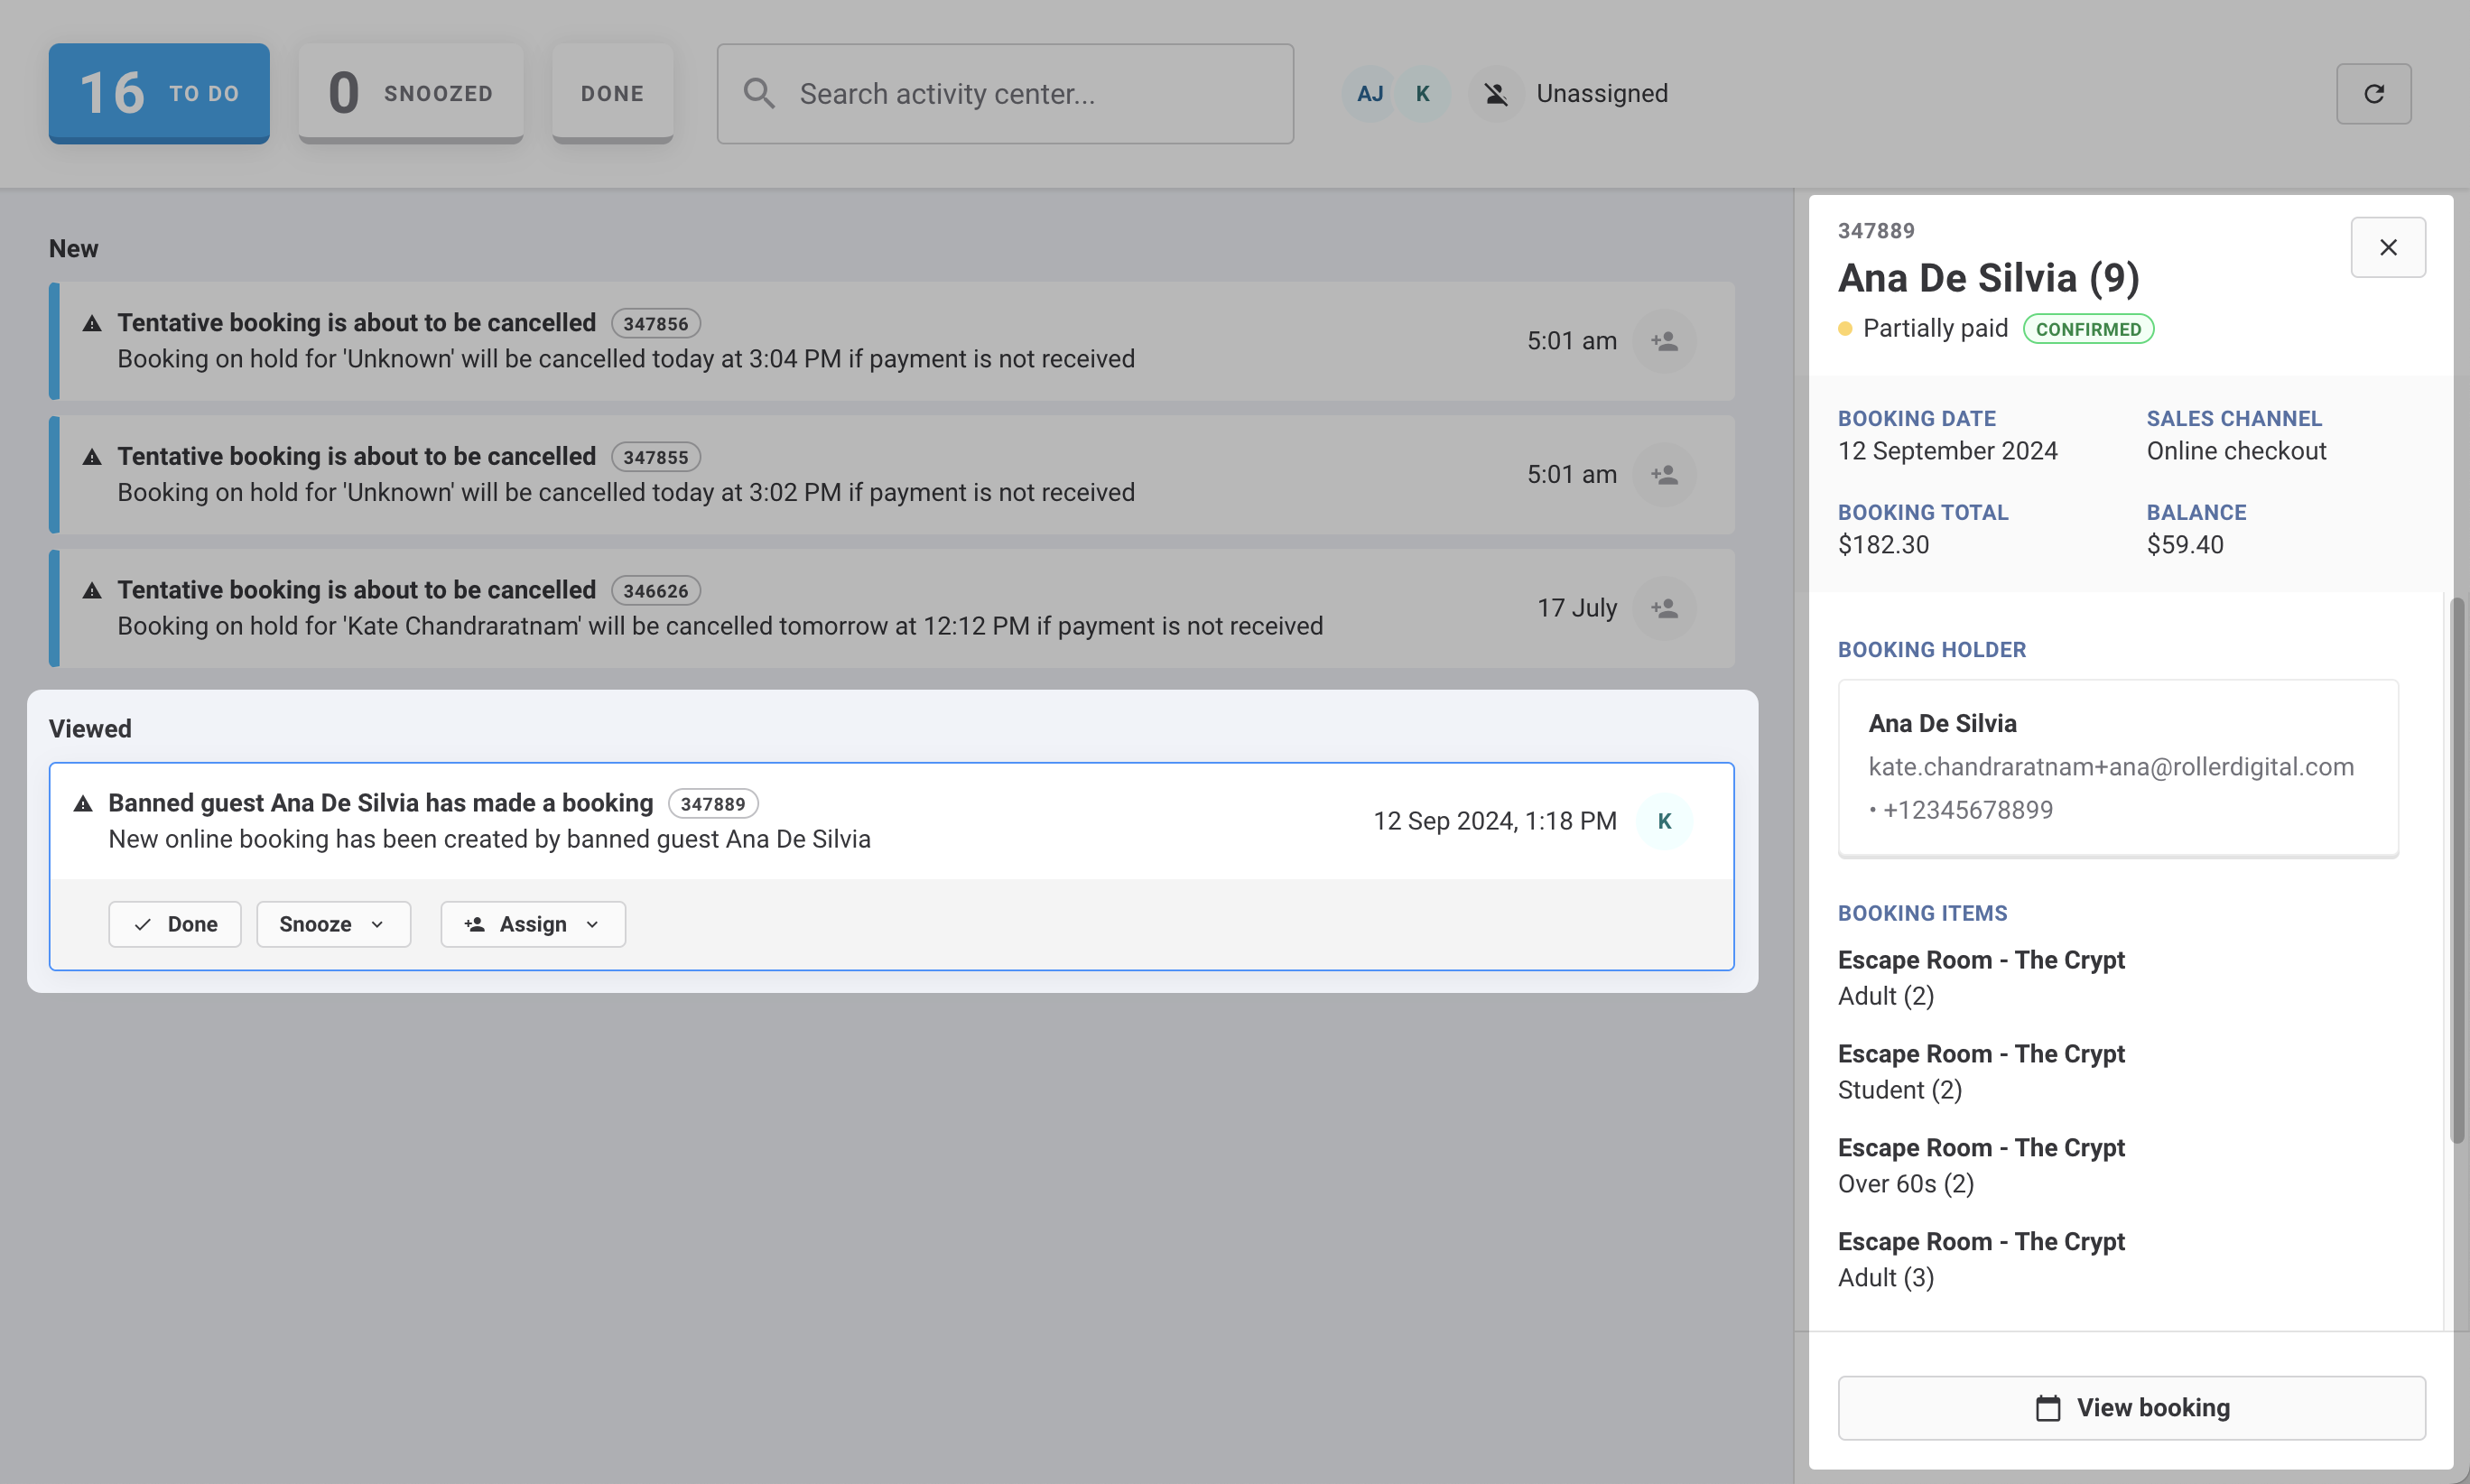Filter by K user avatar in header
Viewport: 2470px width, 1484px height.
click(x=1422, y=94)
